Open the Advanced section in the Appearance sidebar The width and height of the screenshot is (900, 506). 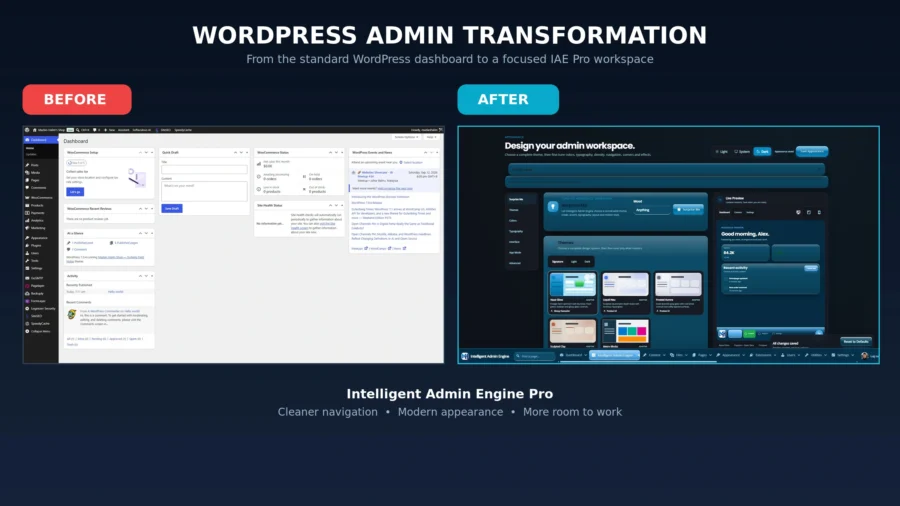tap(515, 263)
